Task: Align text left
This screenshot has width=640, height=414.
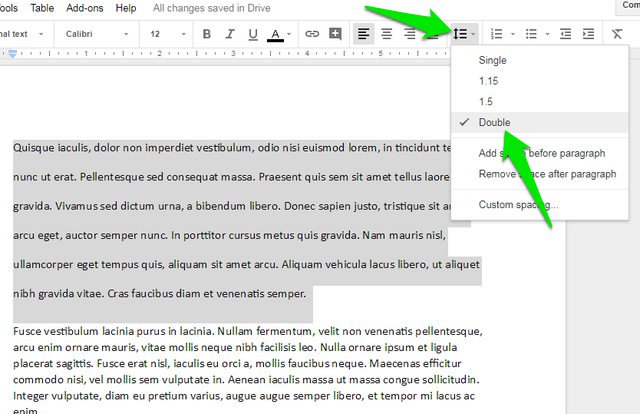Action: 363,34
